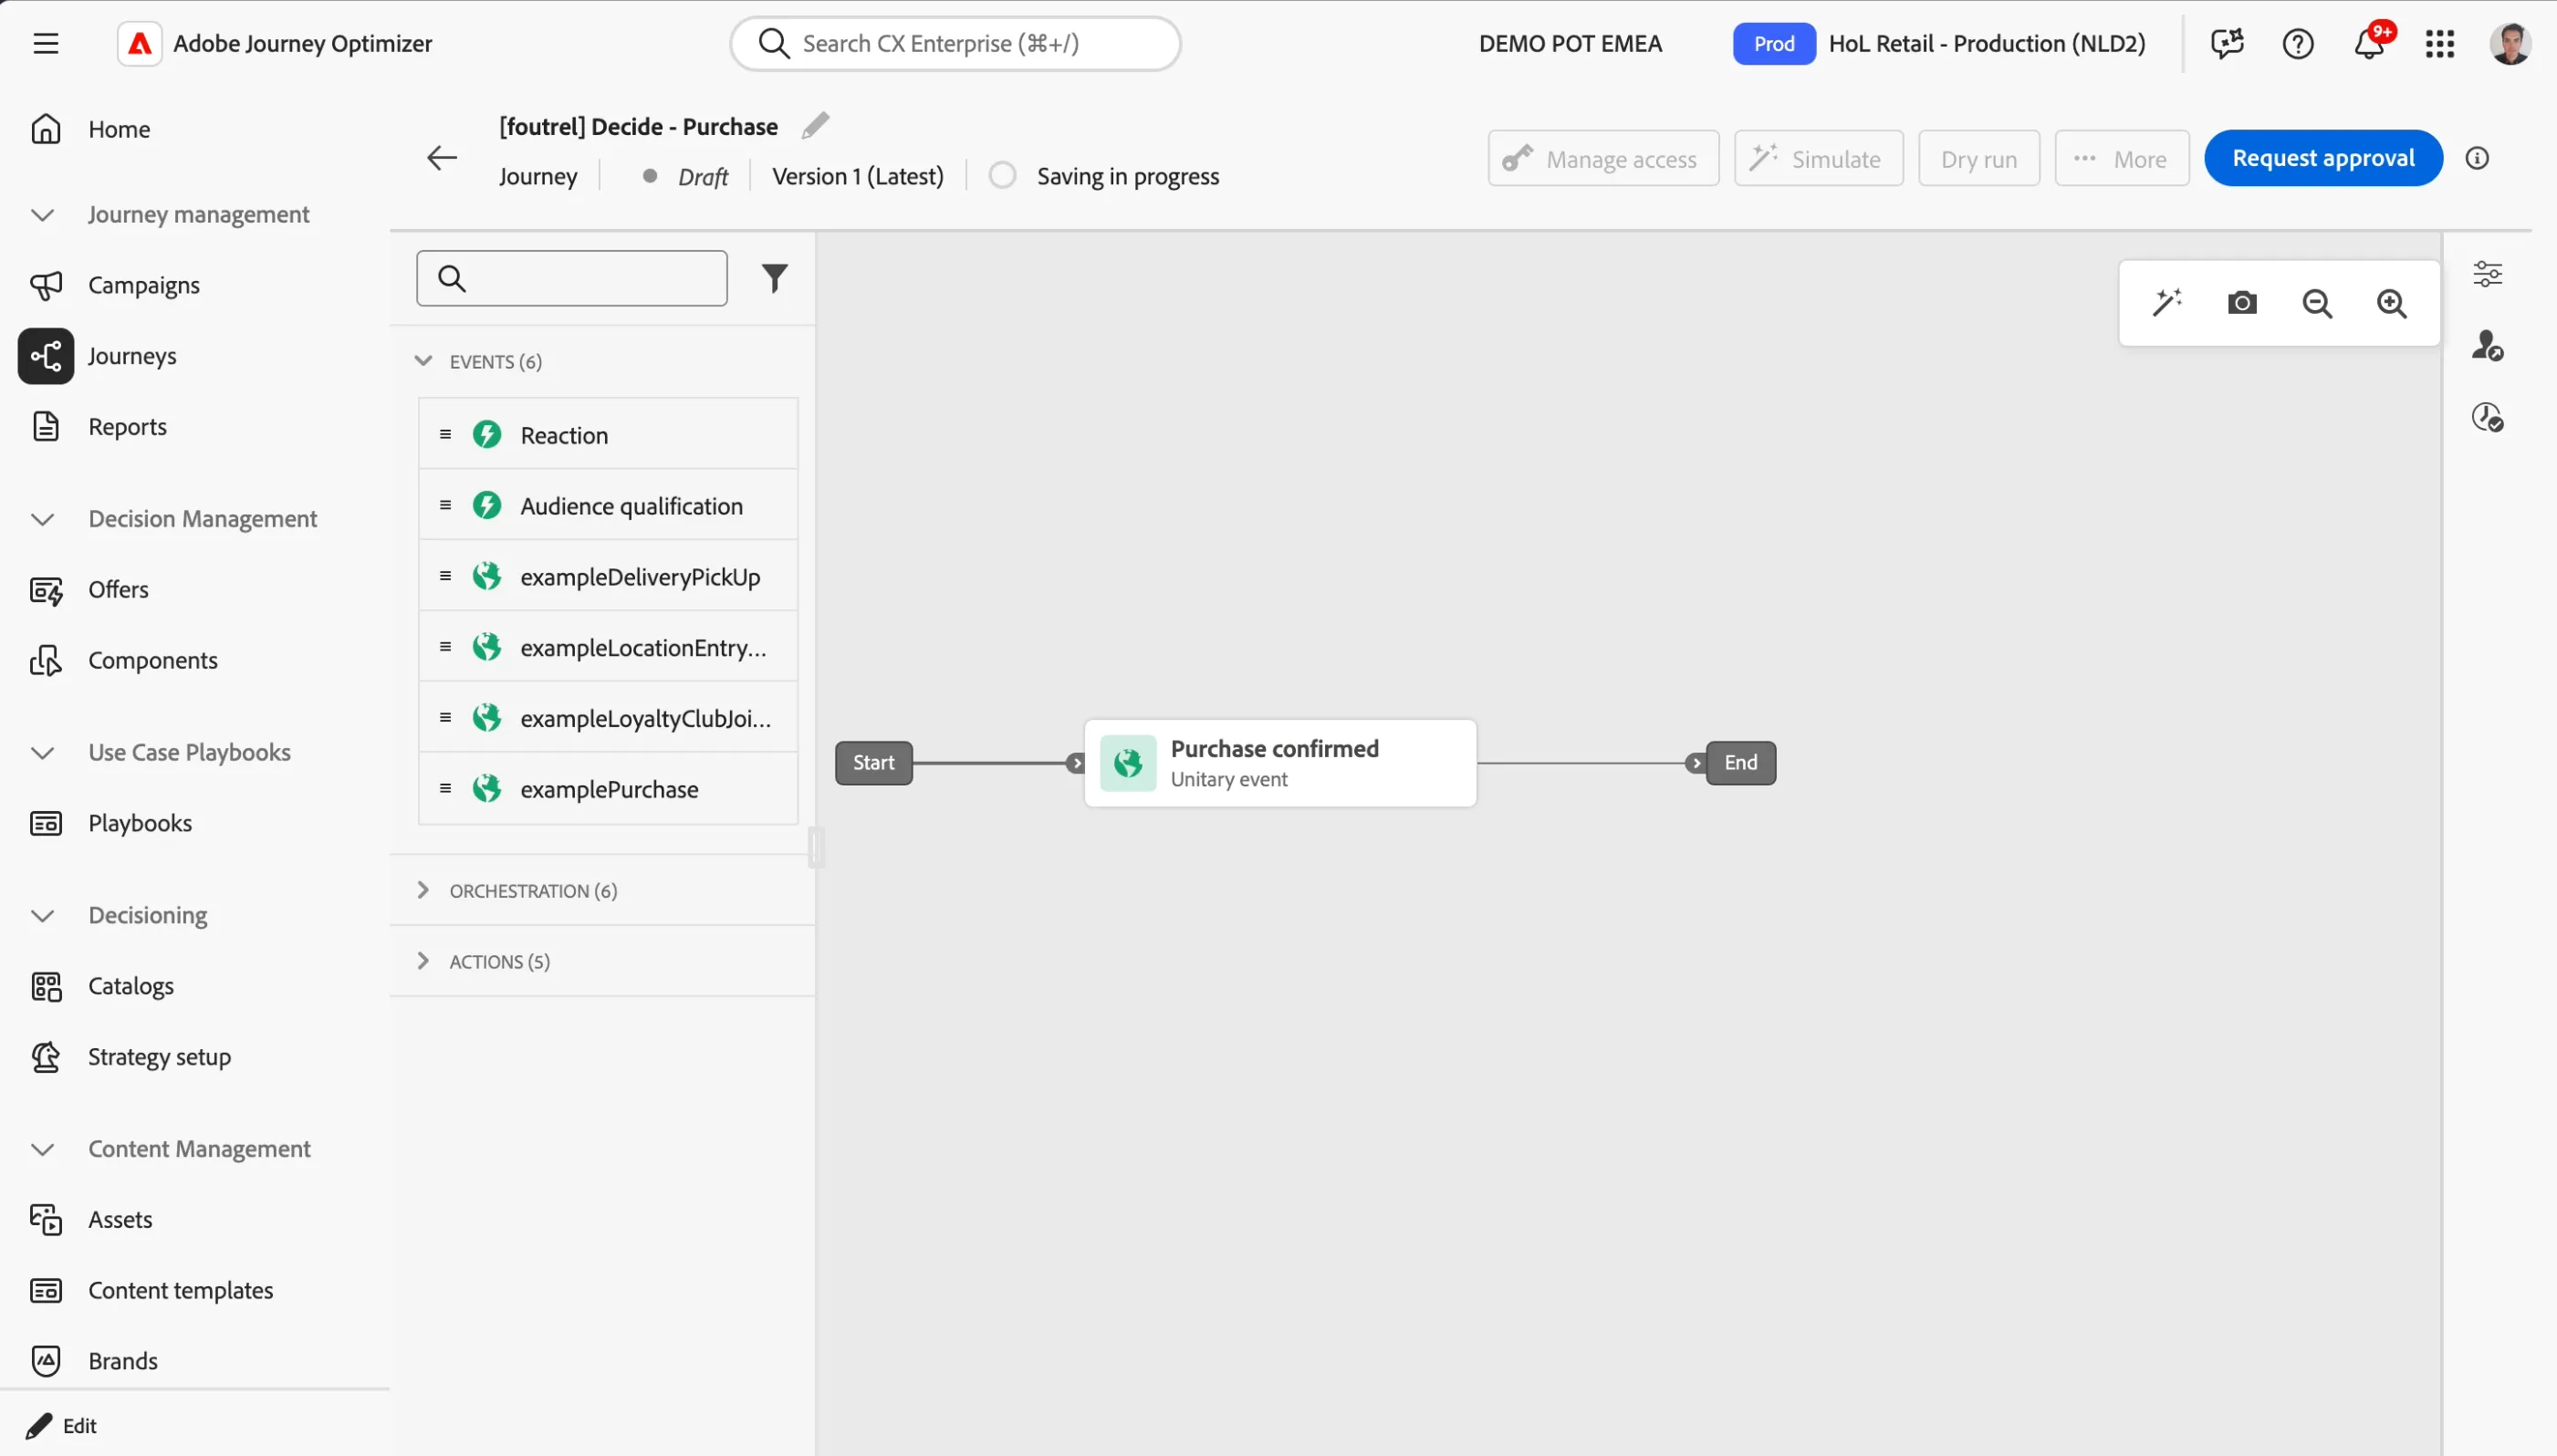The image size is (2557, 1456).
Task: Collapse the EVENTS section
Action: [423, 361]
